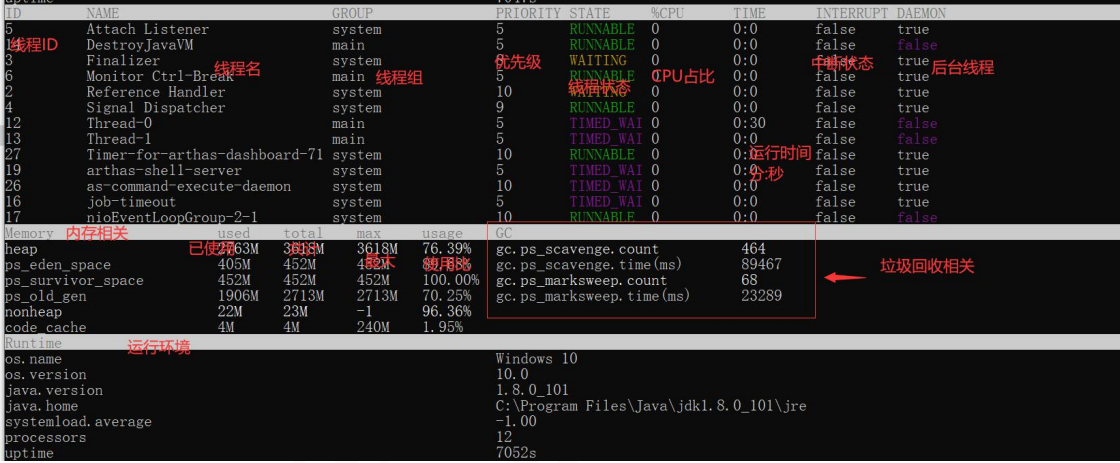Image resolution: width=1120 pixels, height=463 pixels.
Task: Click the "heap" memory row label
Action: tap(21, 249)
